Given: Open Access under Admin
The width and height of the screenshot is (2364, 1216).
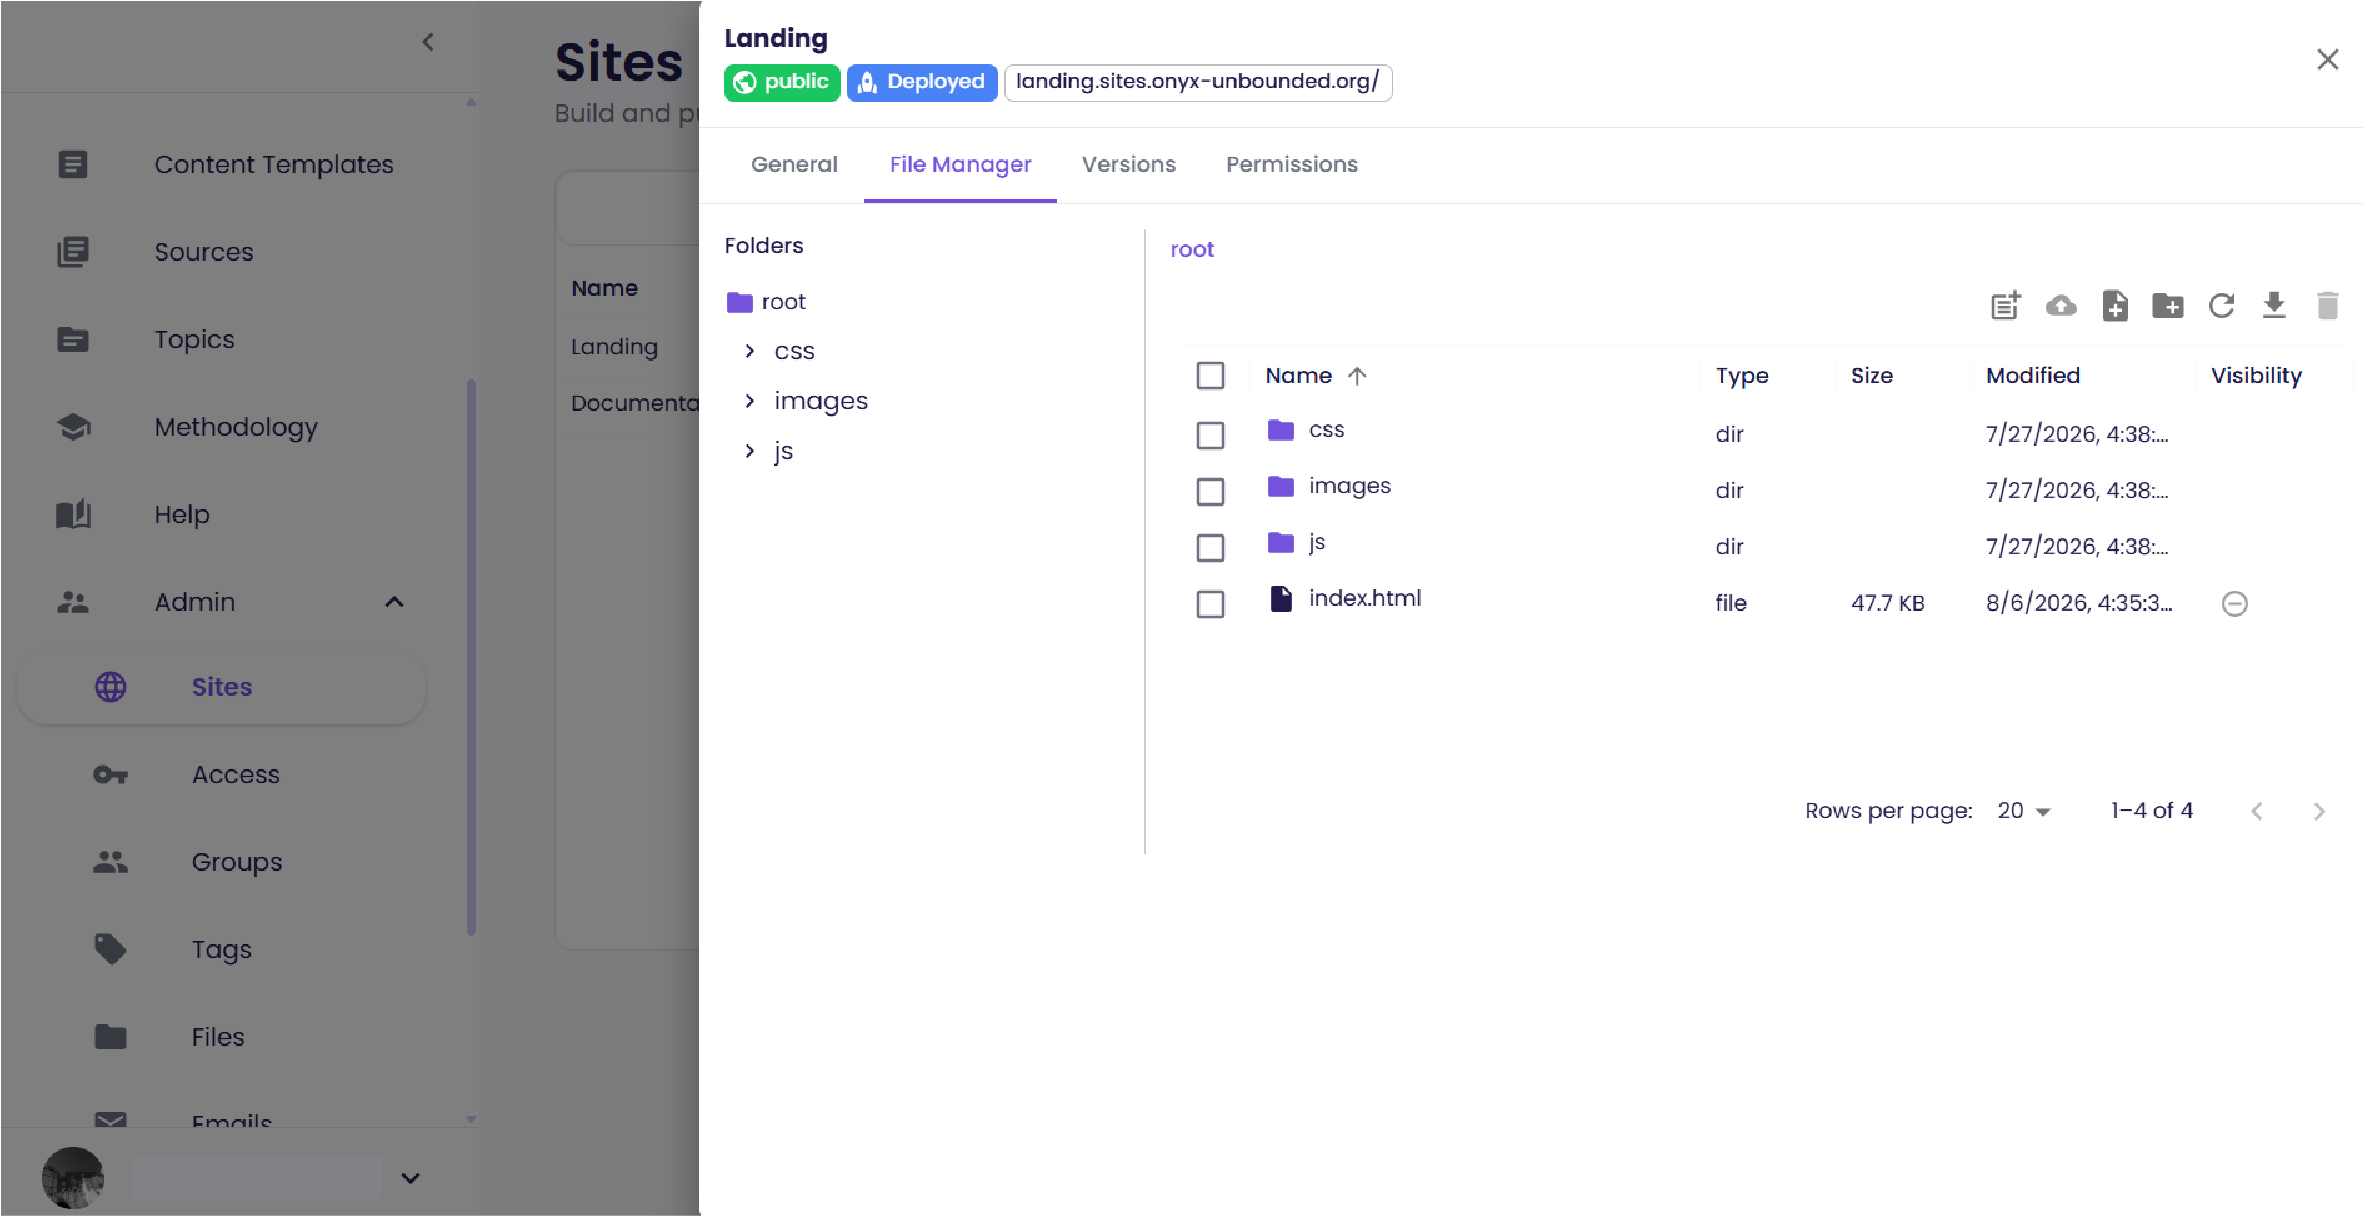Looking at the screenshot, I should (236, 775).
